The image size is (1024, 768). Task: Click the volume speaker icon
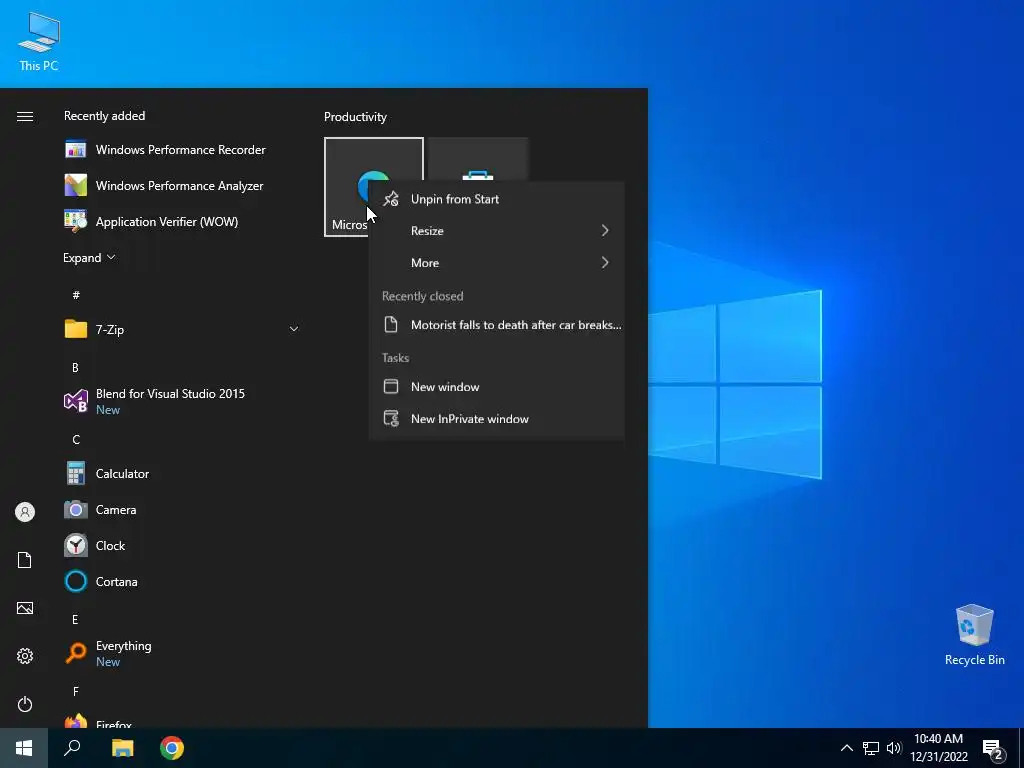[x=894, y=748]
